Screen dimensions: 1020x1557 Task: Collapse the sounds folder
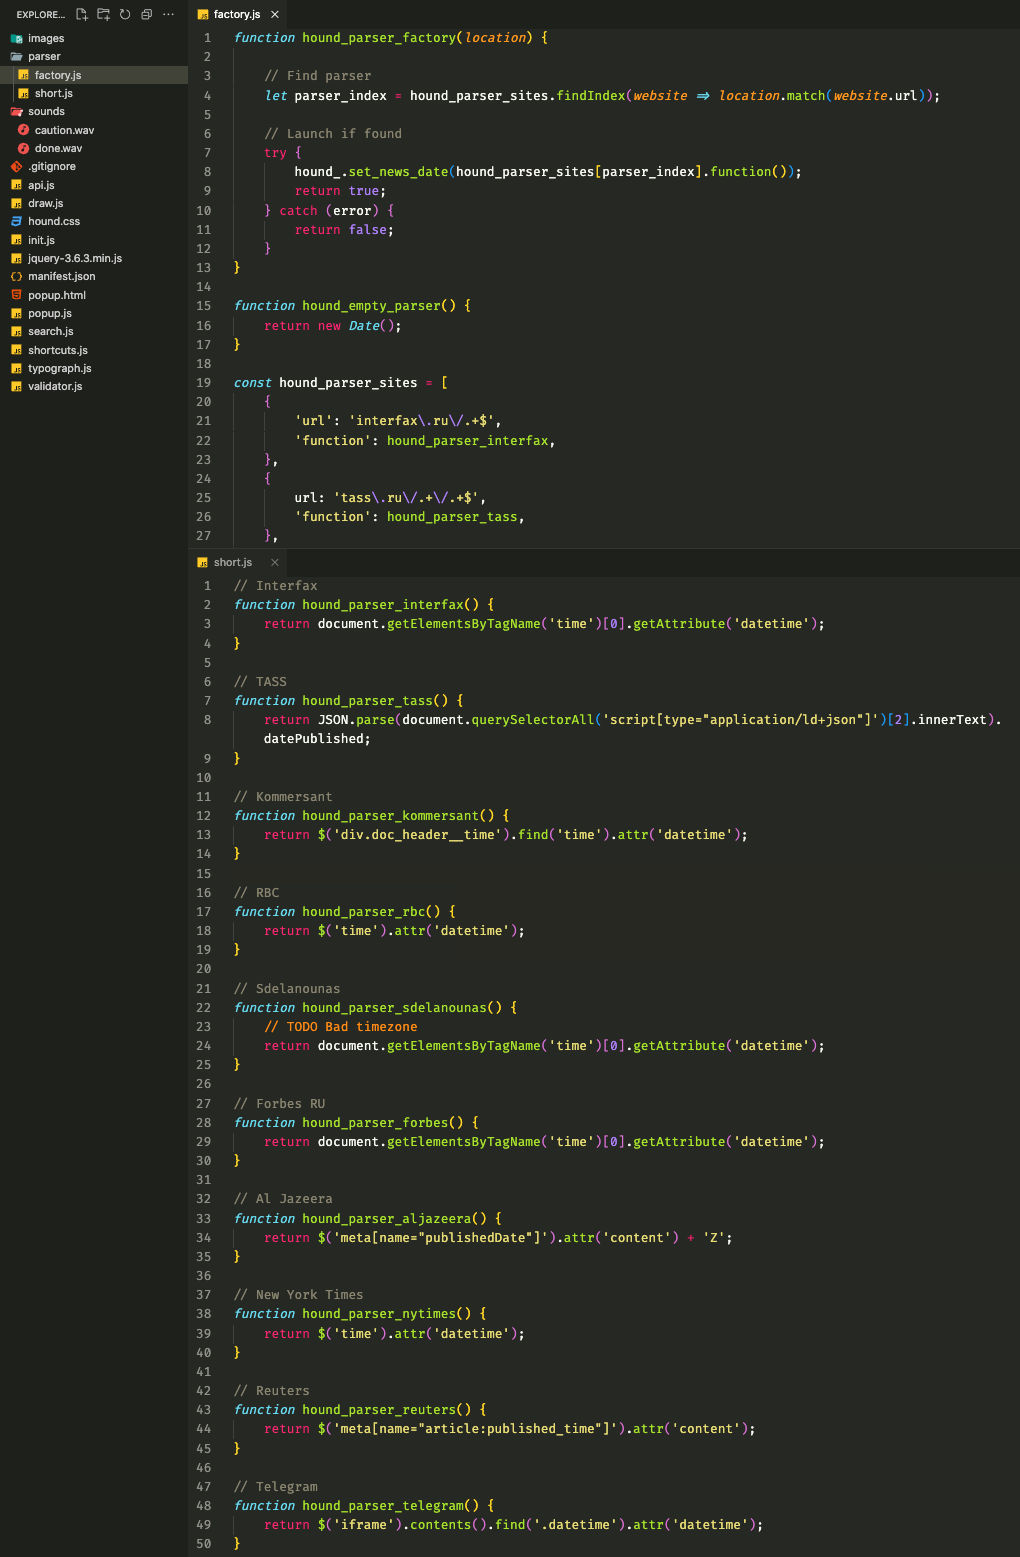(x=94, y=111)
